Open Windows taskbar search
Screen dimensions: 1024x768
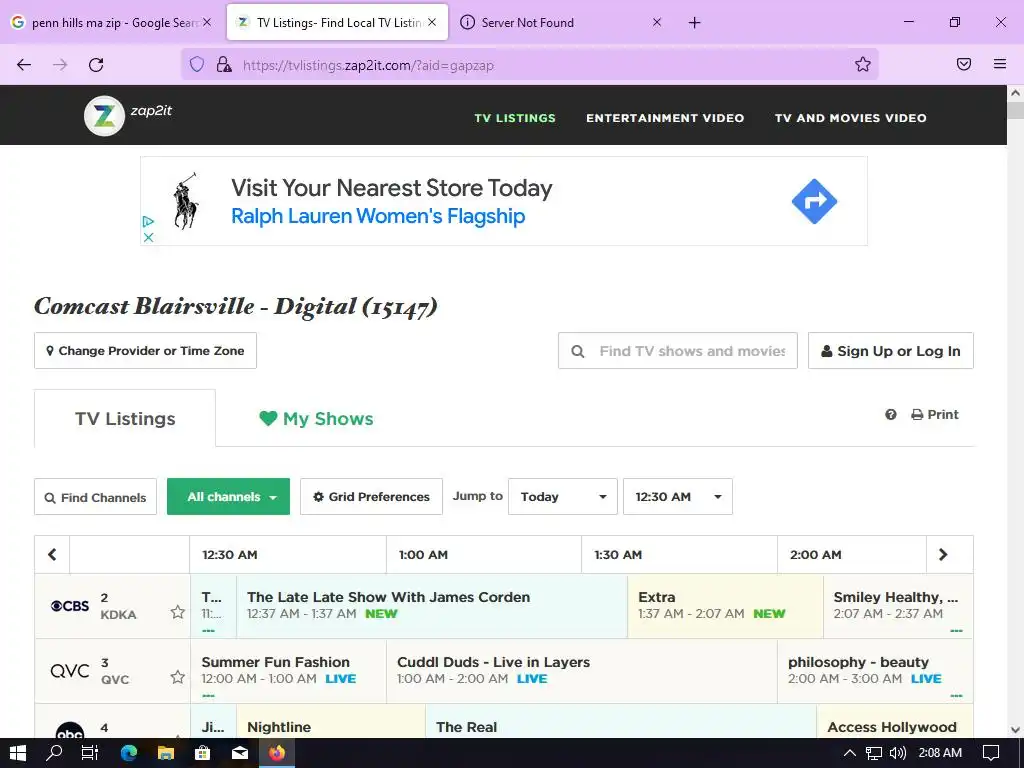pyautogui.click(x=54, y=753)
